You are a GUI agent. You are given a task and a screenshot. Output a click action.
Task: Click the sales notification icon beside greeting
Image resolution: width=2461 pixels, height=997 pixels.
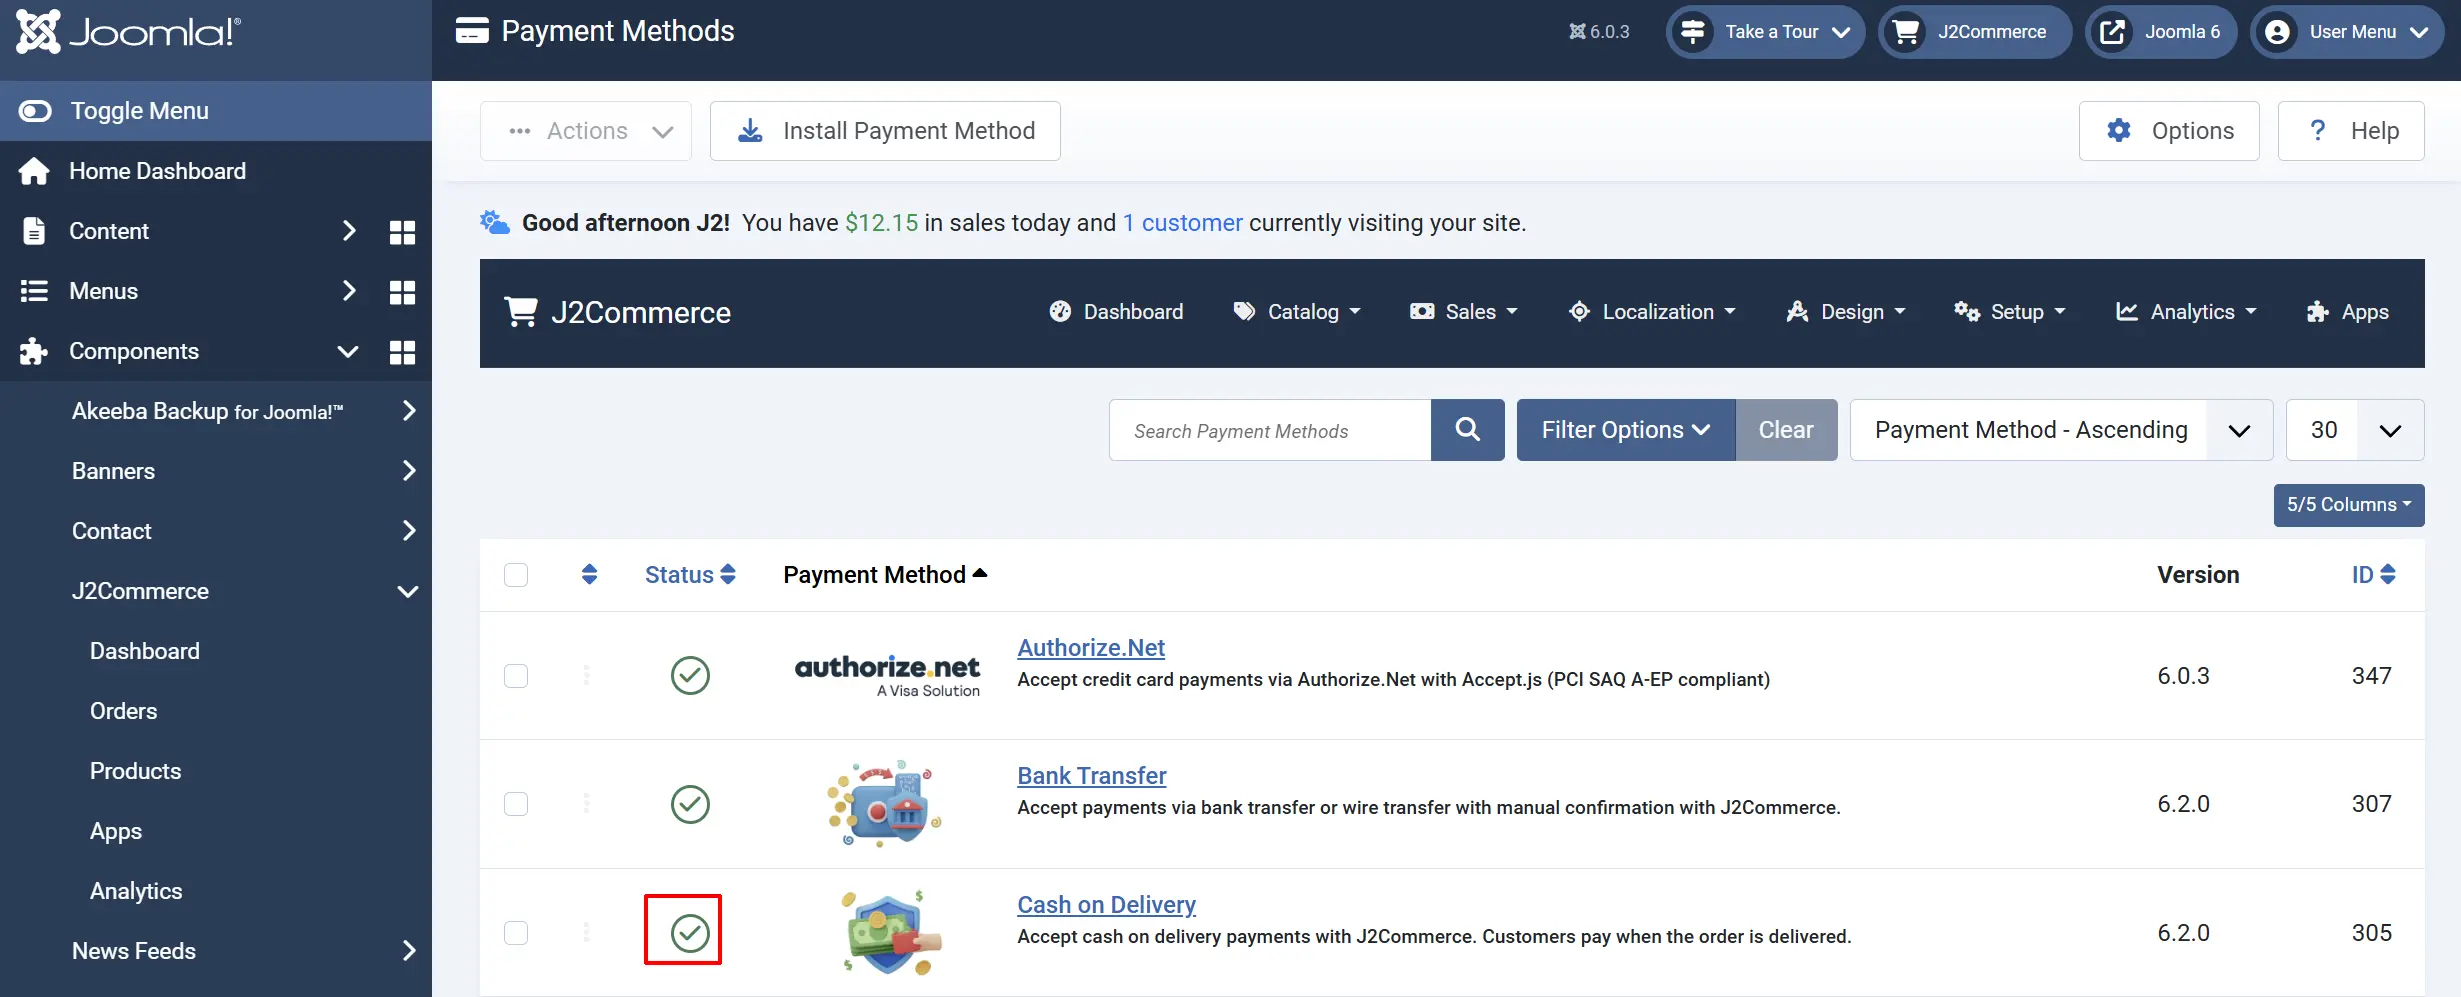click(x=495, y=222)
